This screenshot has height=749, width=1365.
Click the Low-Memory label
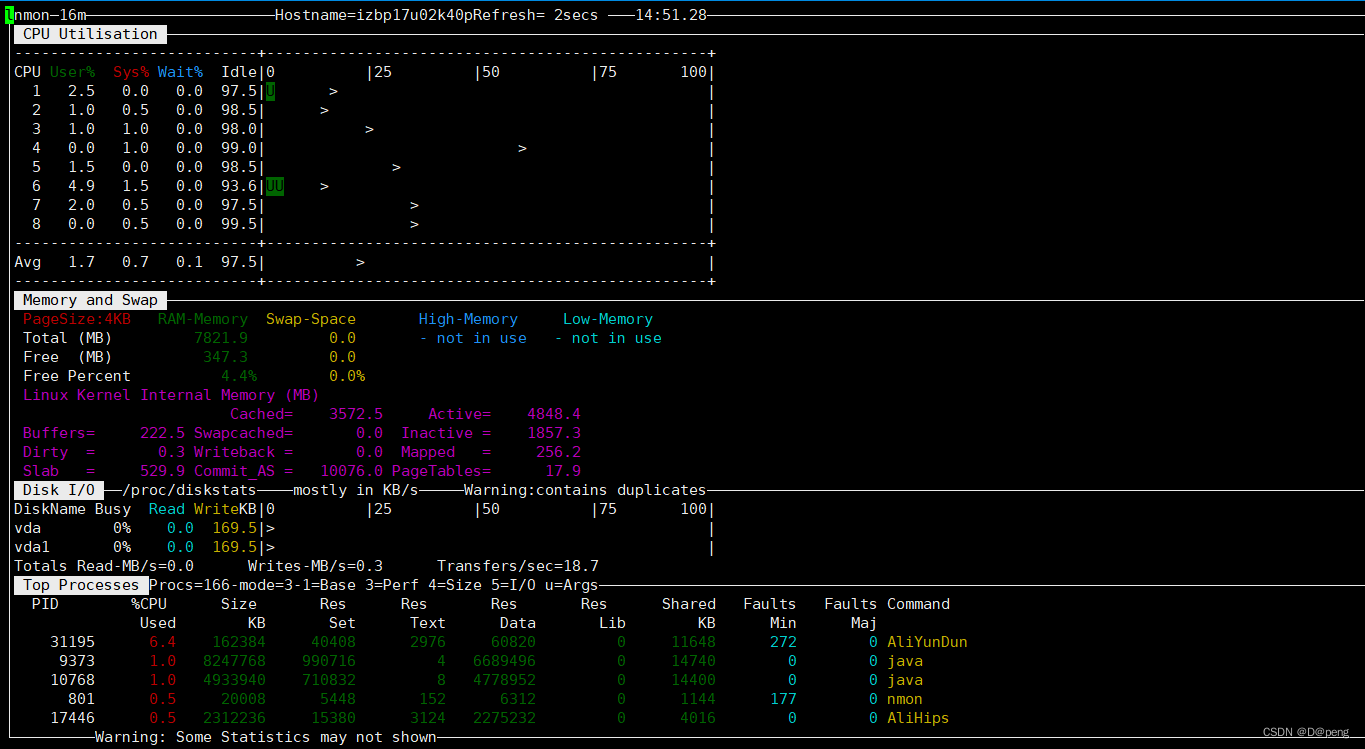[608, 319]
